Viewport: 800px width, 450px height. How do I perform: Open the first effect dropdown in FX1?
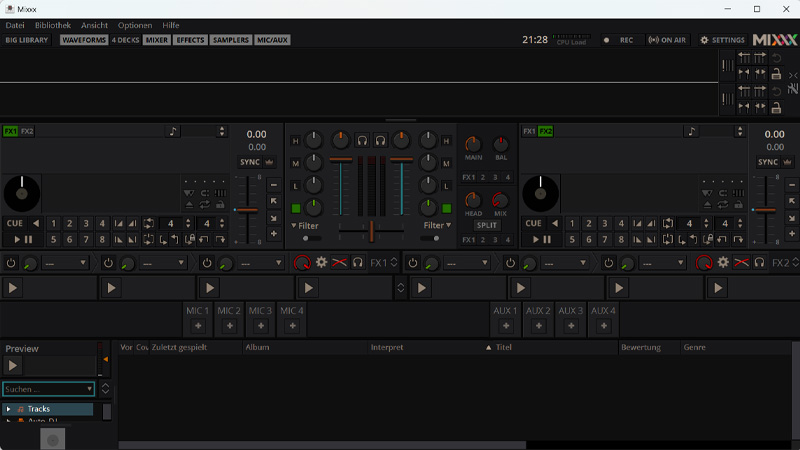[x=65, y=263]
